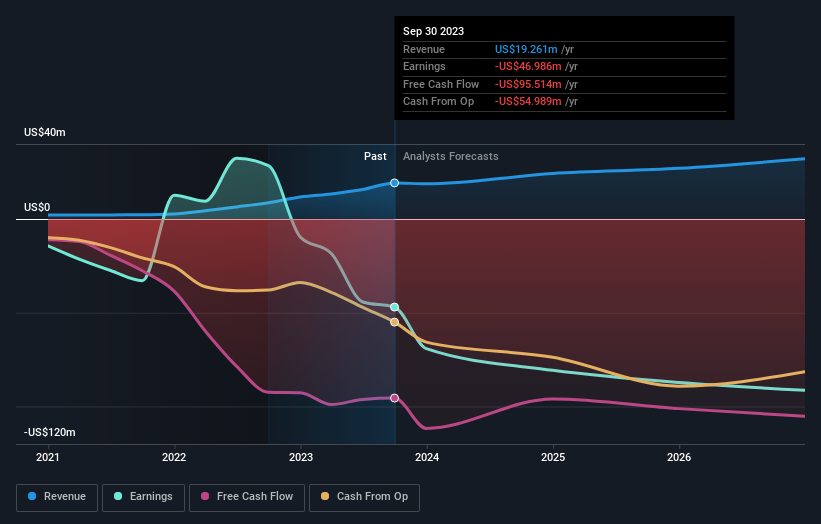Click the US$0 y-axis label
Viewport: 821px width, 524px height.
(37, 207)
